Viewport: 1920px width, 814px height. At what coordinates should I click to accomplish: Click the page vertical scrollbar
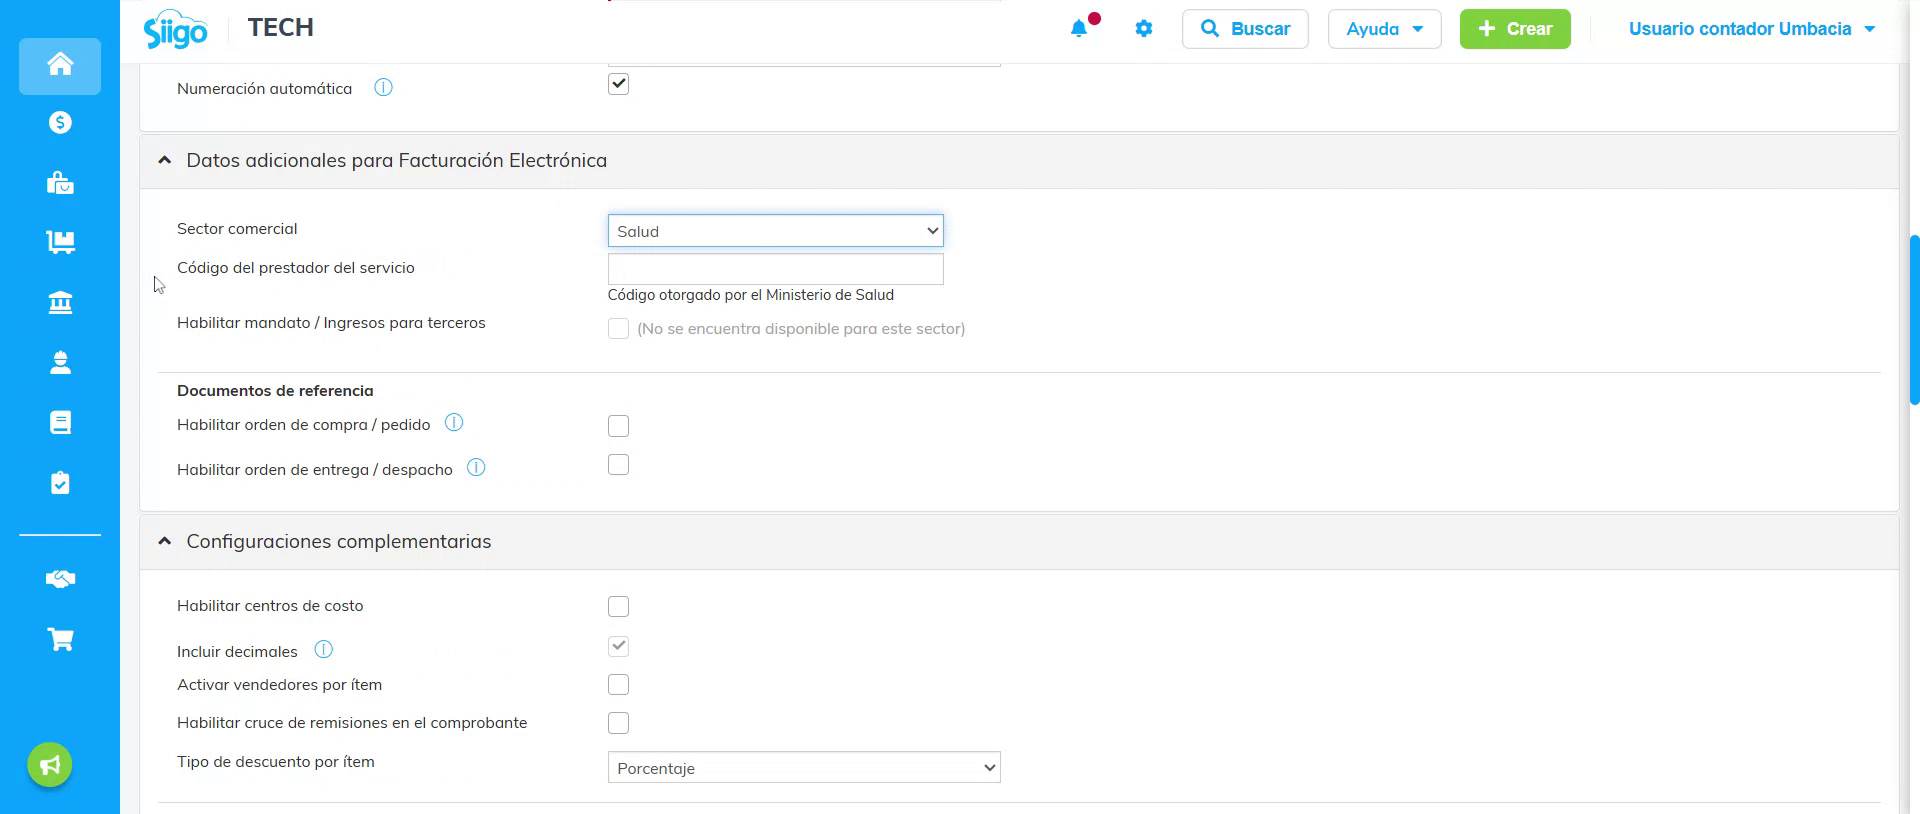click(x=1914, y=320)
